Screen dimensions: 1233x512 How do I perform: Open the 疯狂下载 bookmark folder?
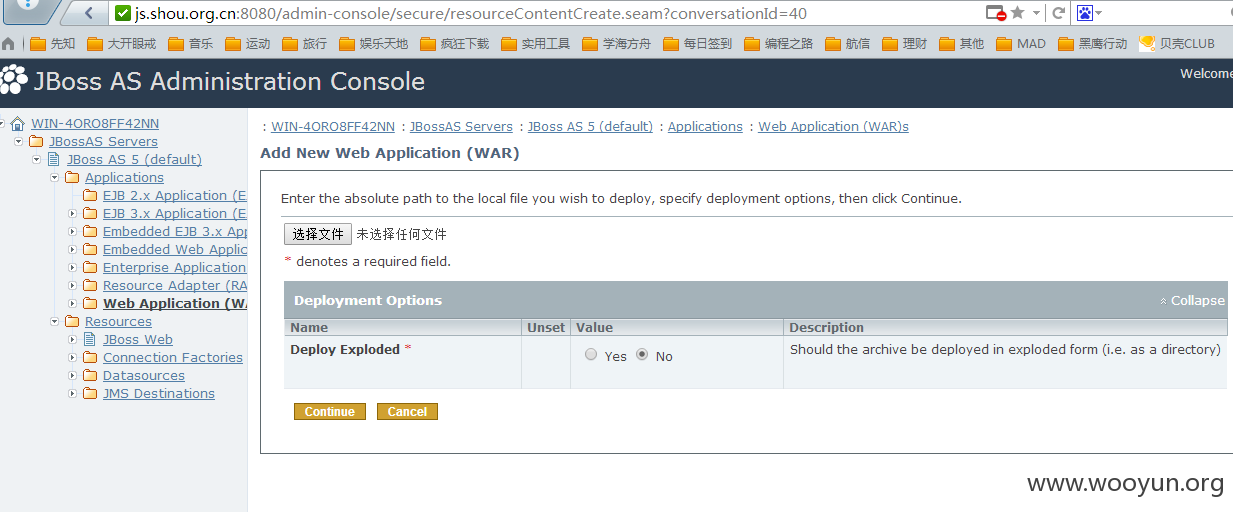[455, 44]
